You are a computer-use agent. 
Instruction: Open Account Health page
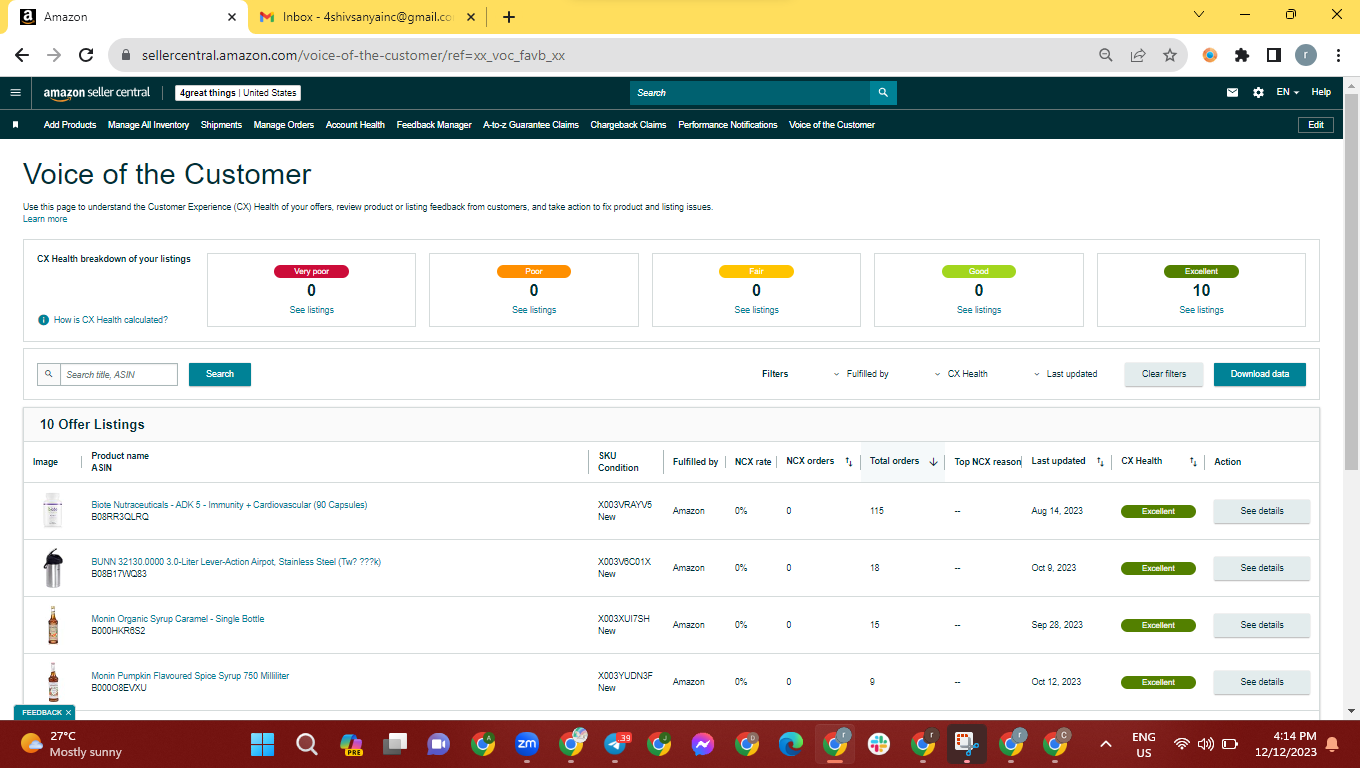coord(355,125)
